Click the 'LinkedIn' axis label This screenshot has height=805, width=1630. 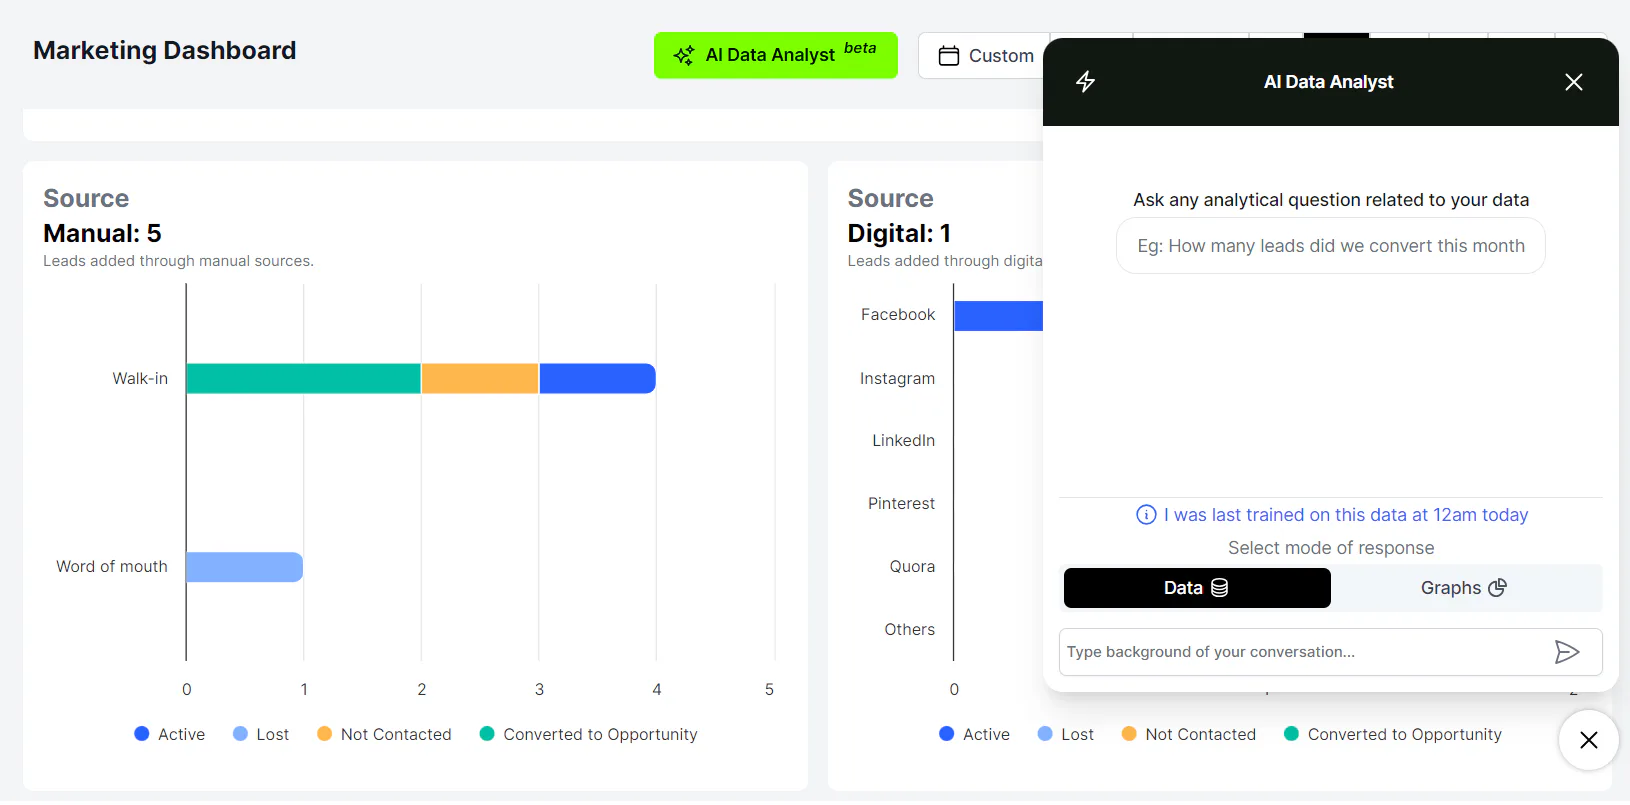click(x=903, y=441)
